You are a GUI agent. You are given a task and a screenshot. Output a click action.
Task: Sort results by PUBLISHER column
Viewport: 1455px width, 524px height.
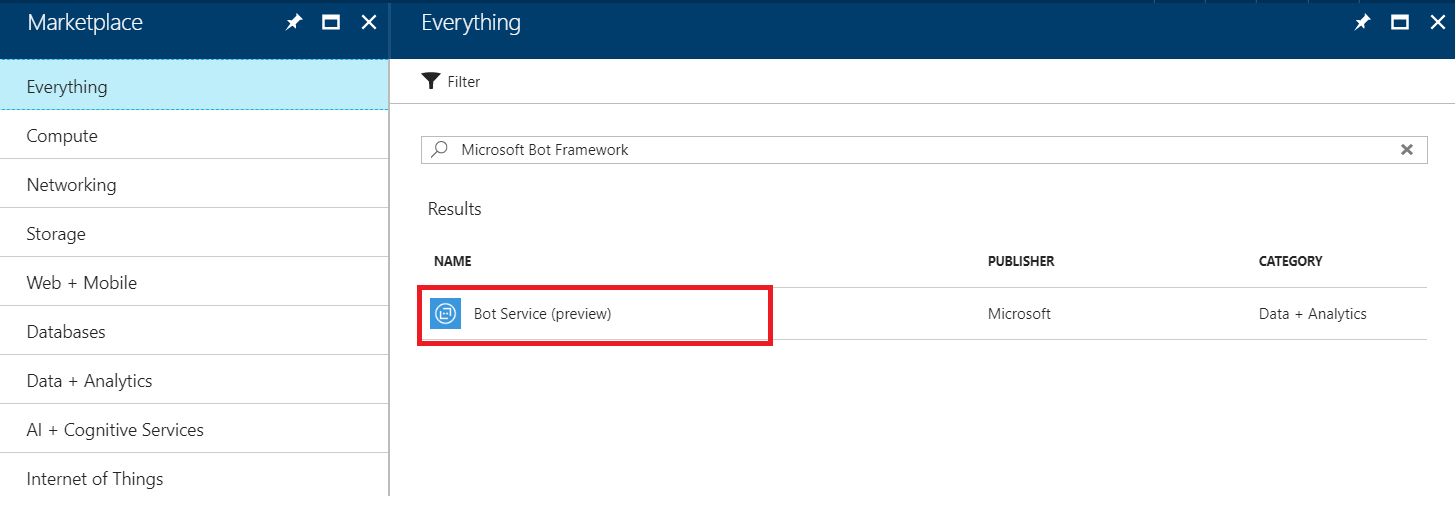[x=1021, y=261]
